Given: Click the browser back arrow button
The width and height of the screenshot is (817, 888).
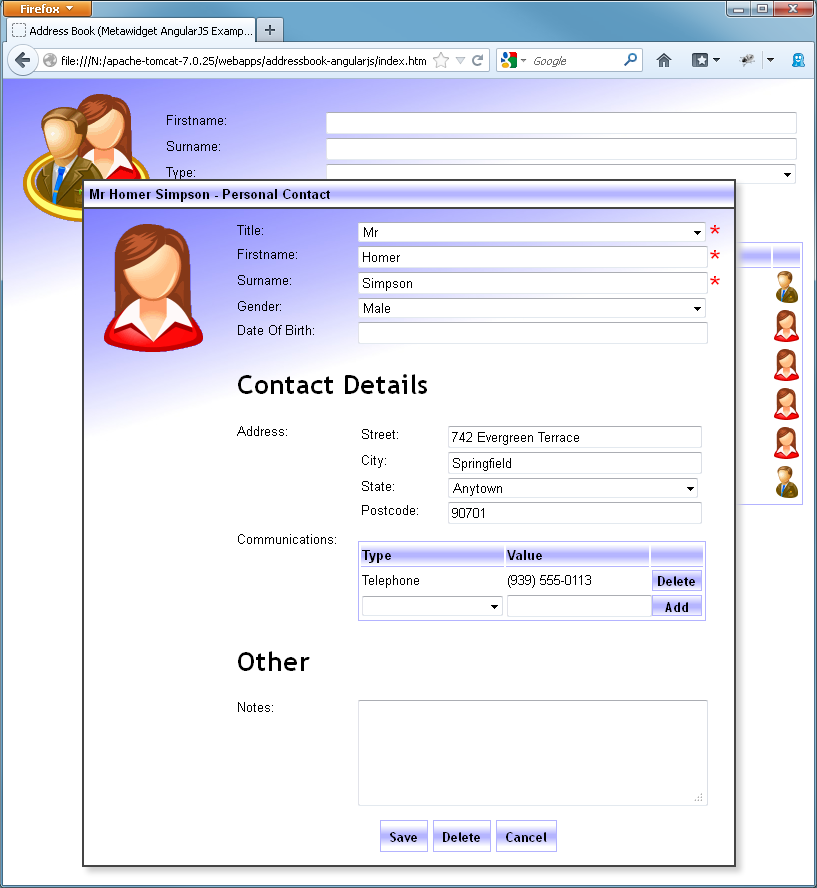Looking at the screenshot, I should coord(23,60).
